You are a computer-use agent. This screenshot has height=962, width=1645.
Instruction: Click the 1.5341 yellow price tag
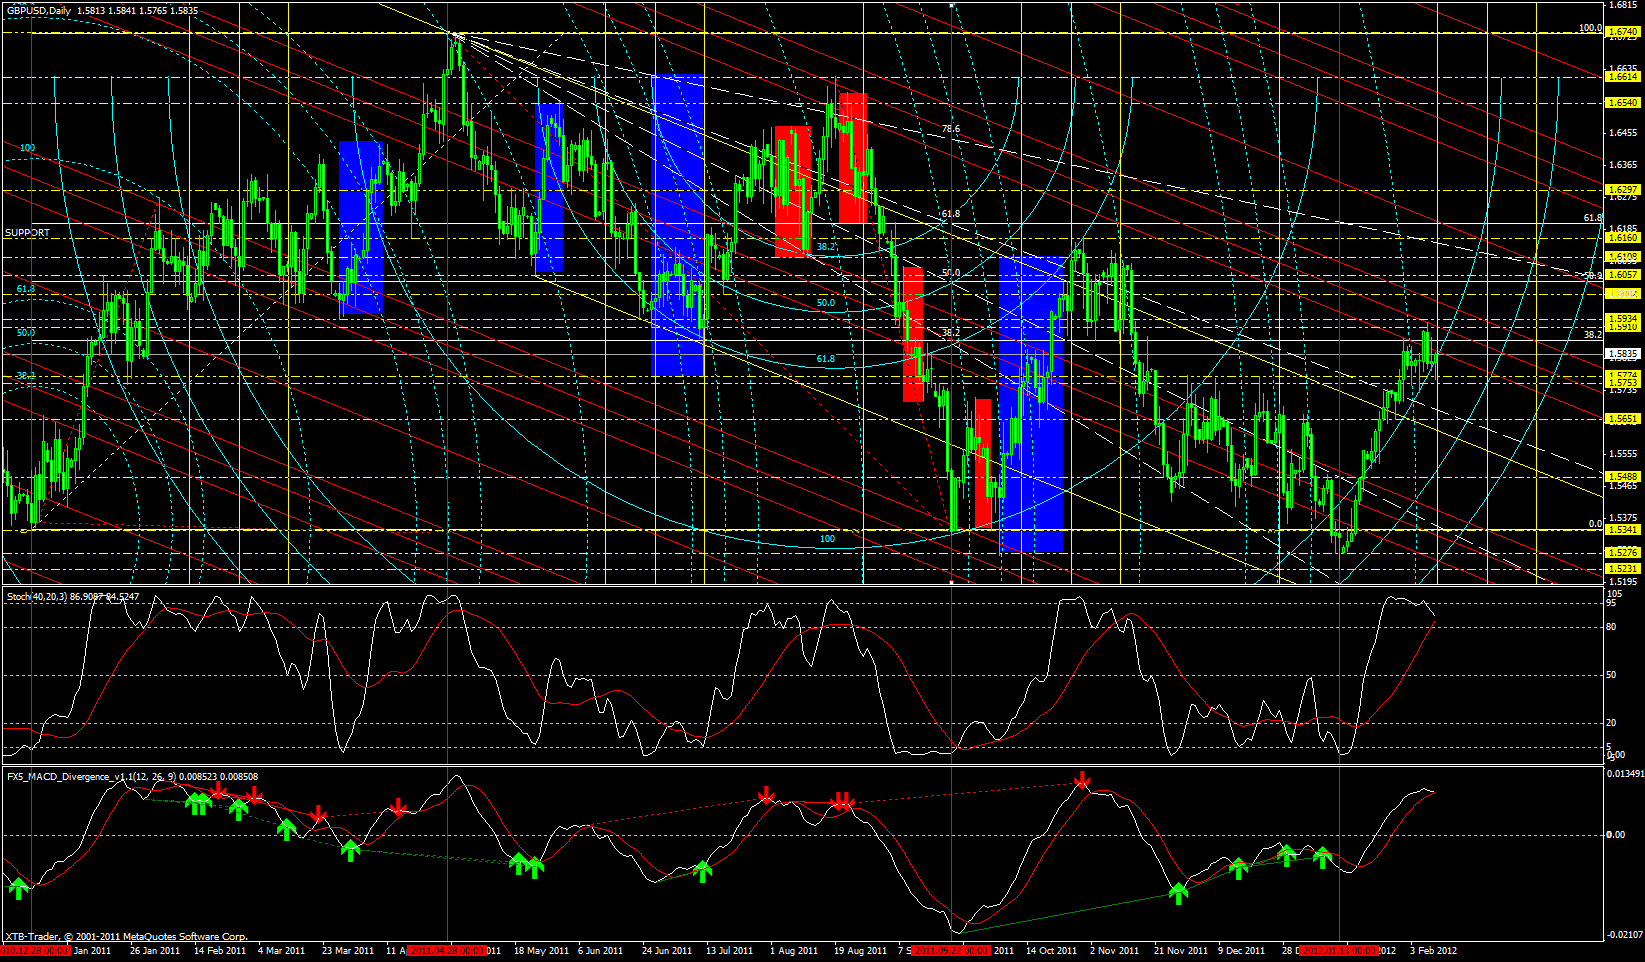tap(1622, 529)
